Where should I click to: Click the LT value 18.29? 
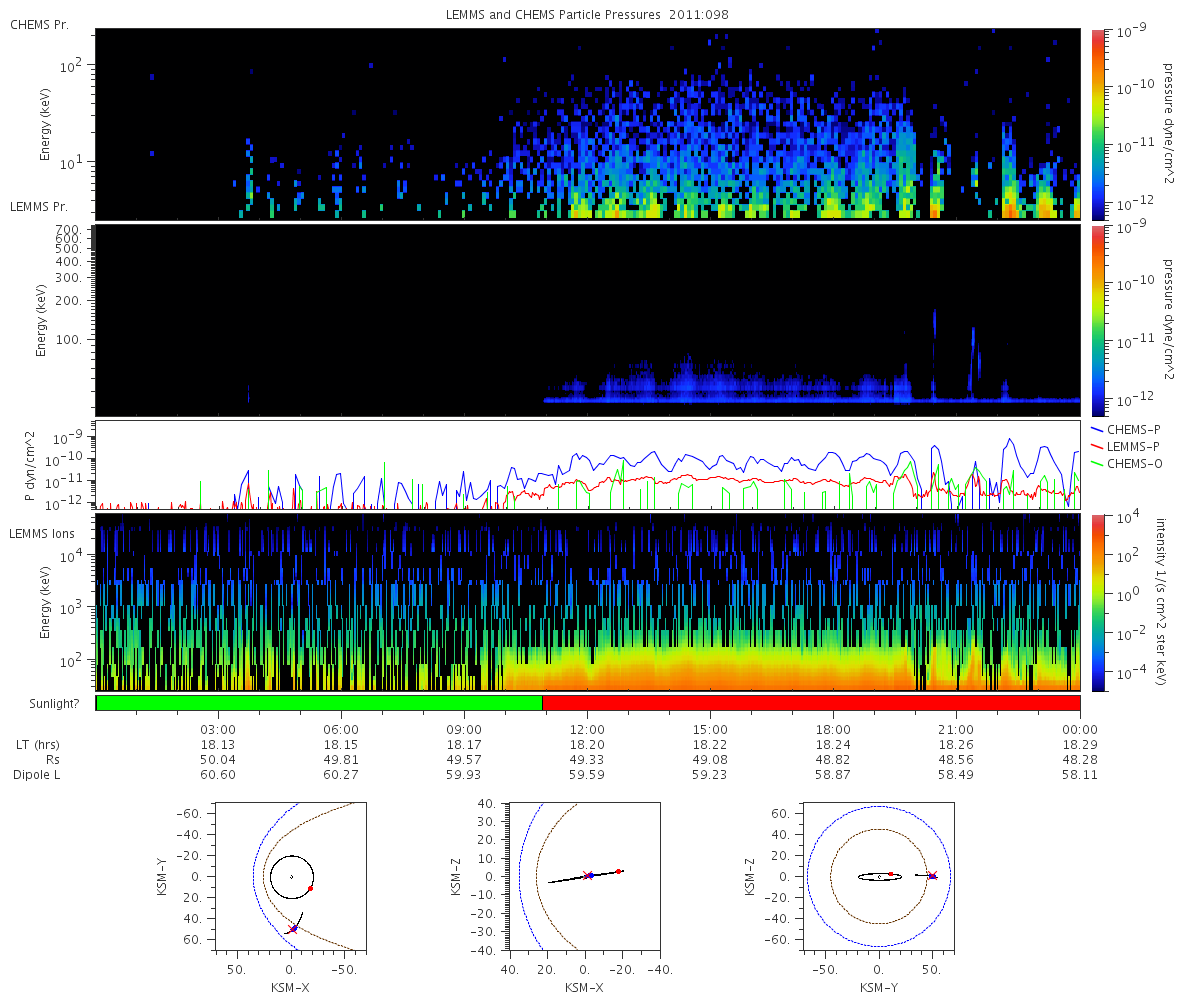coord(1080,745)
